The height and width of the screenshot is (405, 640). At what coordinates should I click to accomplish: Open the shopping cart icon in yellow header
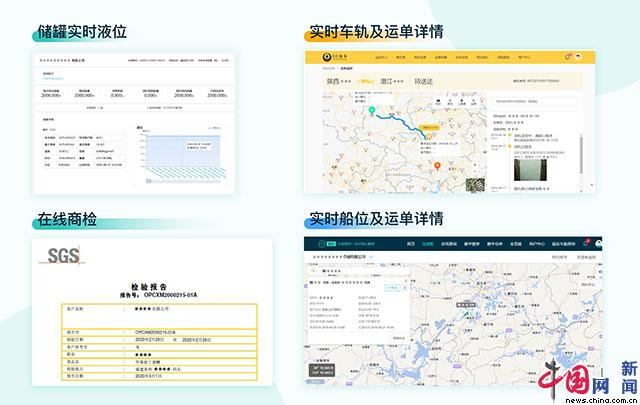coord(568,57)
